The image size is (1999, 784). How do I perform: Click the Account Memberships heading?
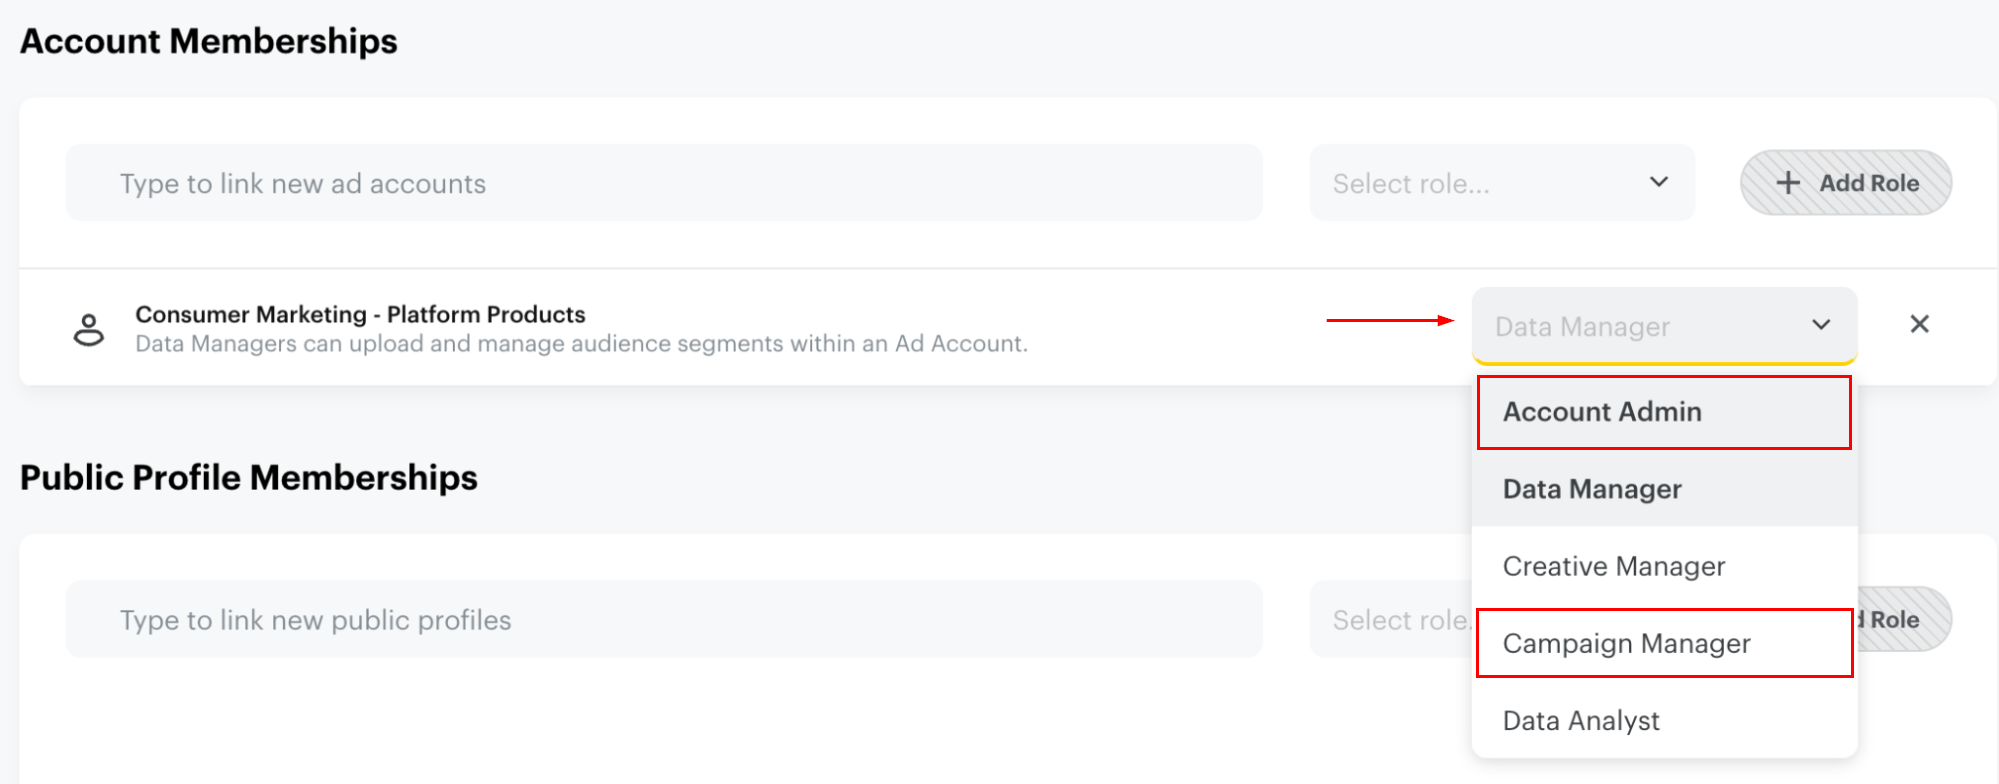pyautogui.click(x=209, y=41)
